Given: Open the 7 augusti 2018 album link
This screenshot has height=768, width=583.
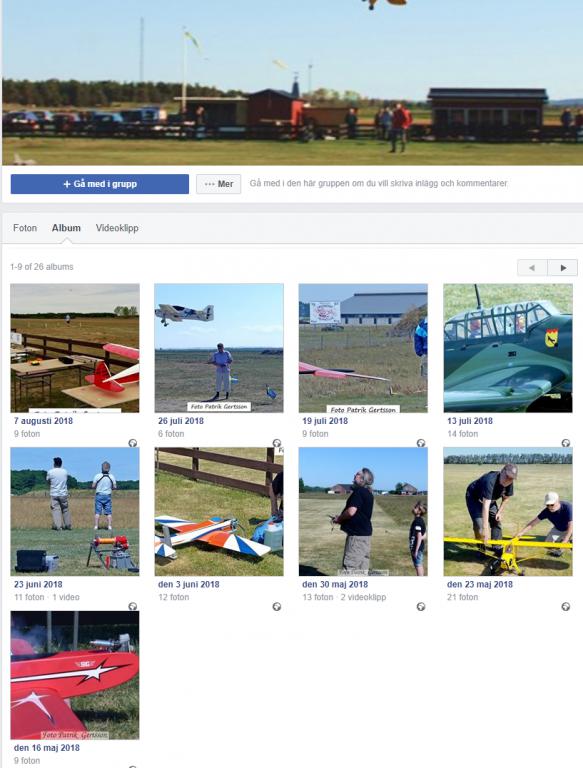Looking at the screenshot, I should coord(43,421).
